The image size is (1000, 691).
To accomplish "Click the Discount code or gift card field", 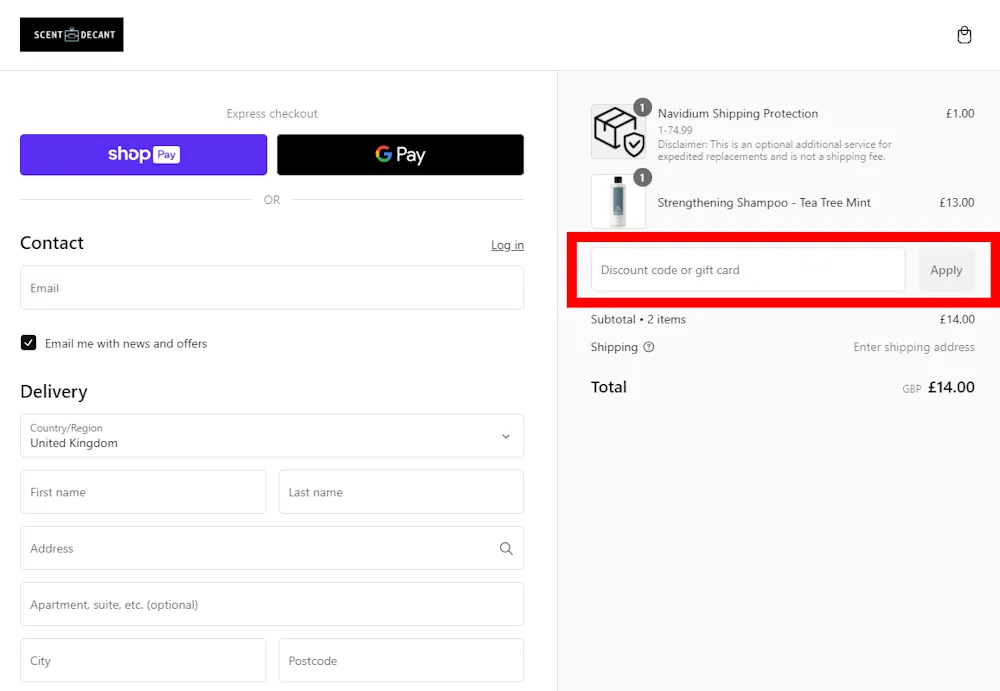I will [x=747, y=269].
